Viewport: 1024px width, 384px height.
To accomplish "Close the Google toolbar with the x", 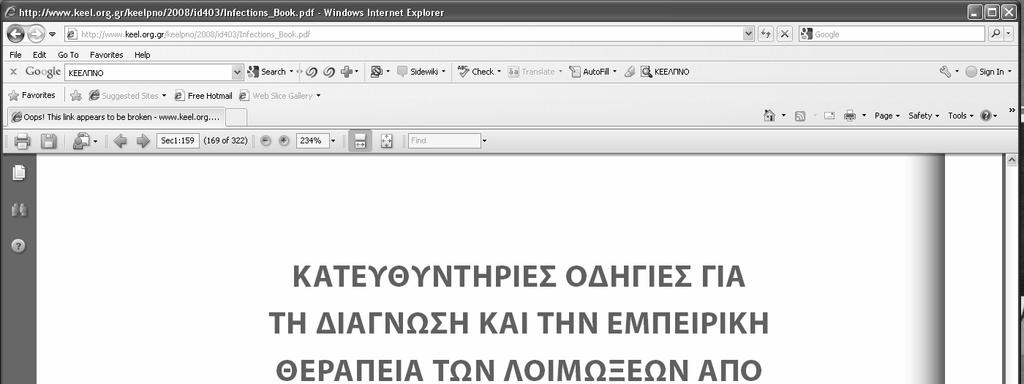I will pos(13,72).
